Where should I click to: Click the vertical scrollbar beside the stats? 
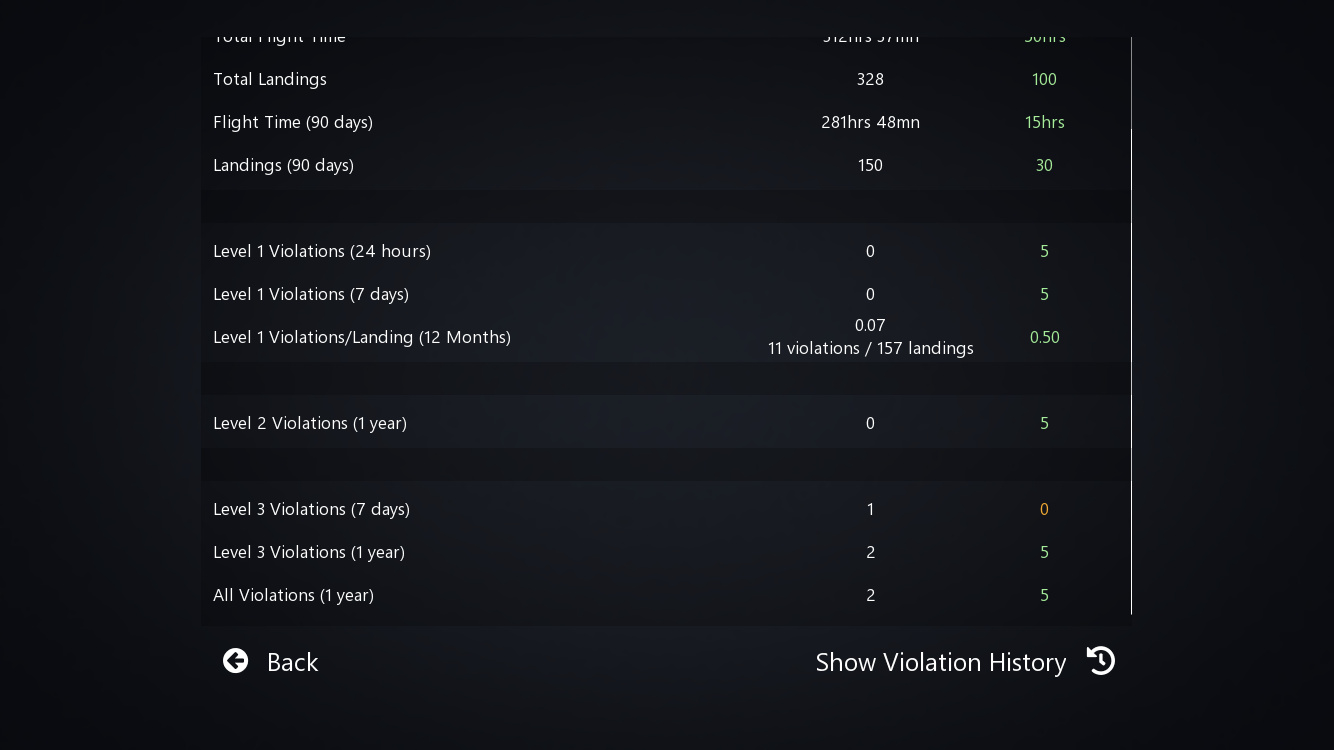pyautogui.click(x=1131, y=370)
